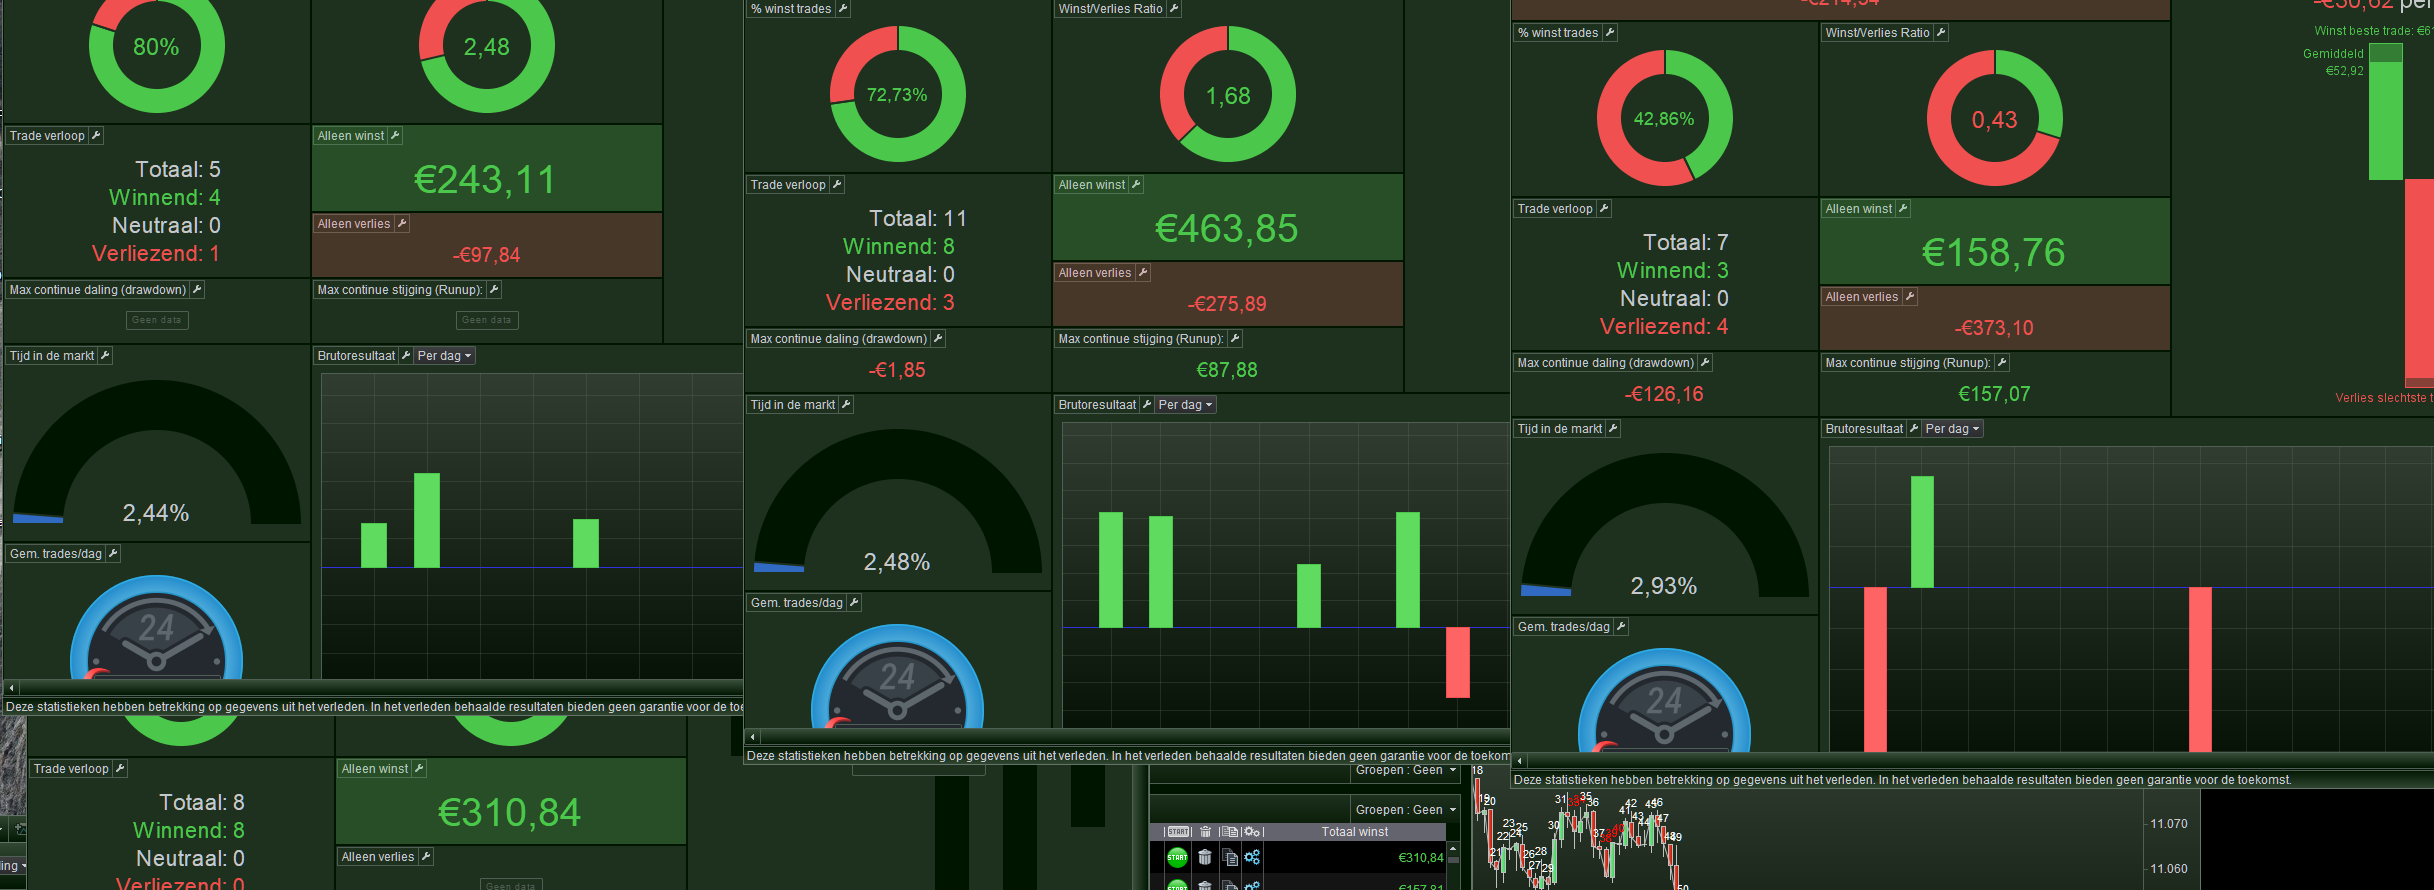The height and width of the screenshot is (890, 2434).
Task: Click the 'Totaal winst' column header
Action: (1355, 832)
